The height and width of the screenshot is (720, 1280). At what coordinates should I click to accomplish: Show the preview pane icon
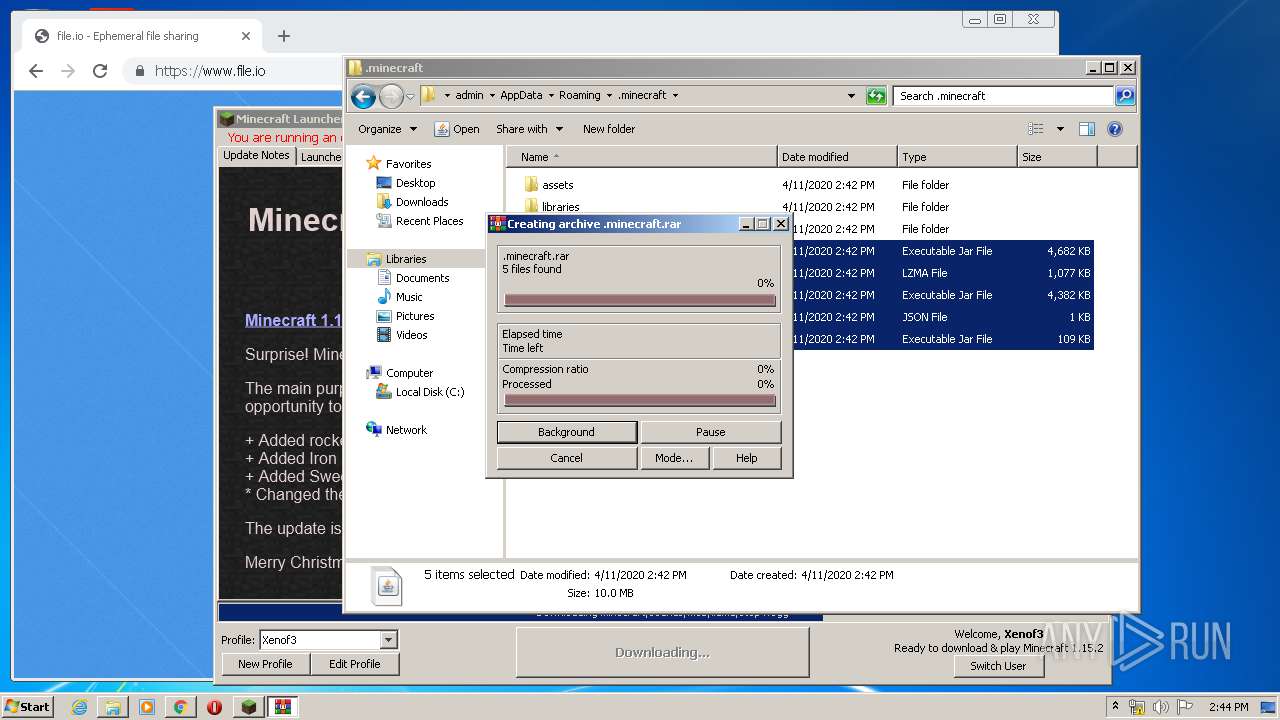click(x=1087, y=129)
